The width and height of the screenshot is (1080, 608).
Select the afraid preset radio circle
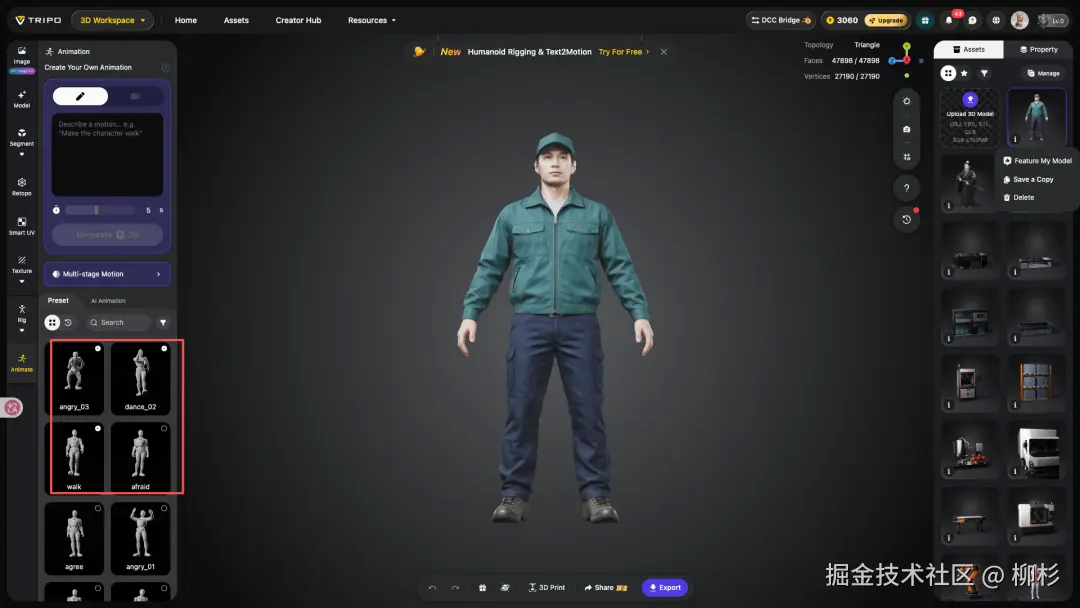tap(164, 428)
